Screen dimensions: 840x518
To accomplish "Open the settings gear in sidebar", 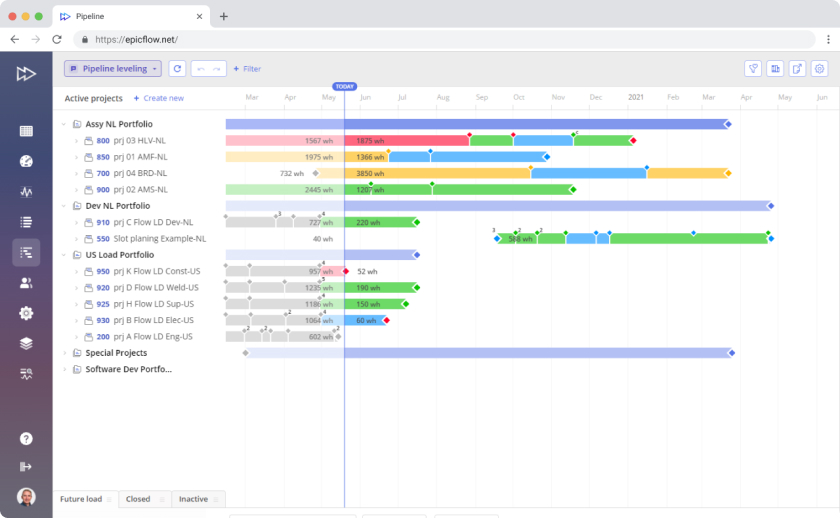I will [26, 313].
